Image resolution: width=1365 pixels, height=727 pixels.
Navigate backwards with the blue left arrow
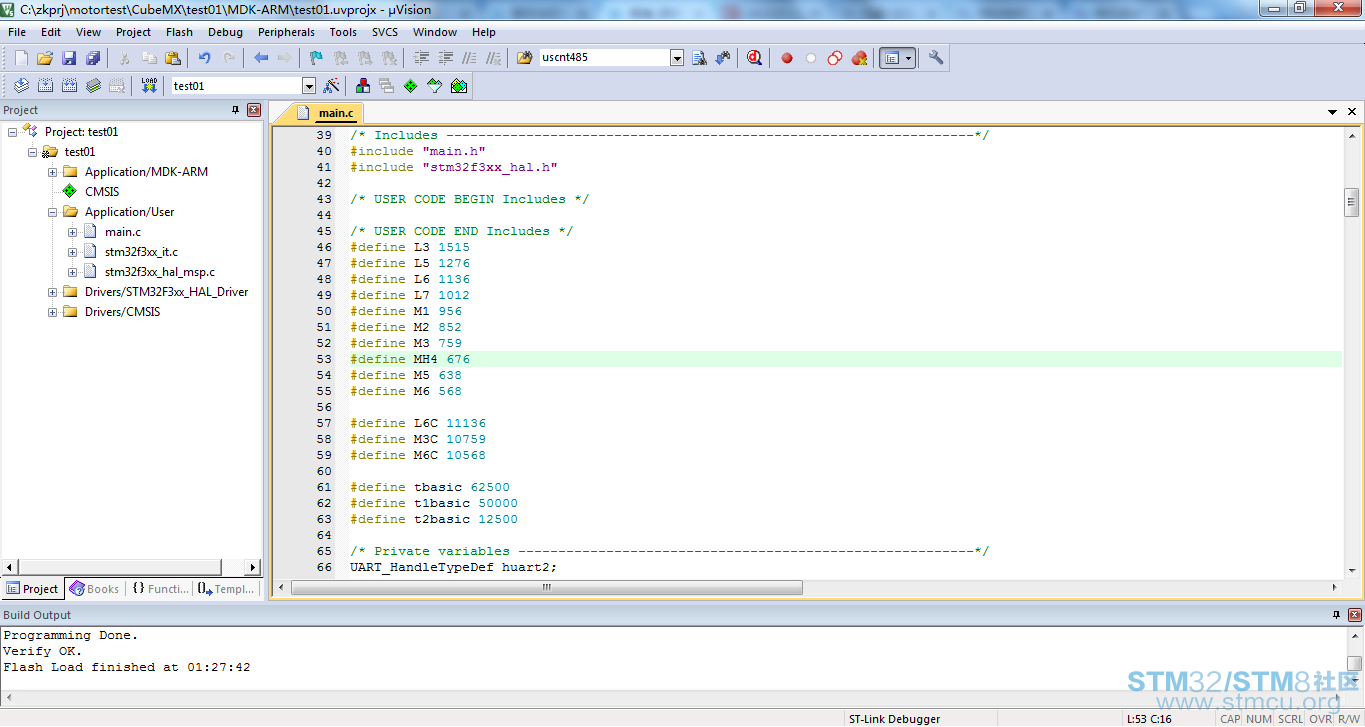261,58
